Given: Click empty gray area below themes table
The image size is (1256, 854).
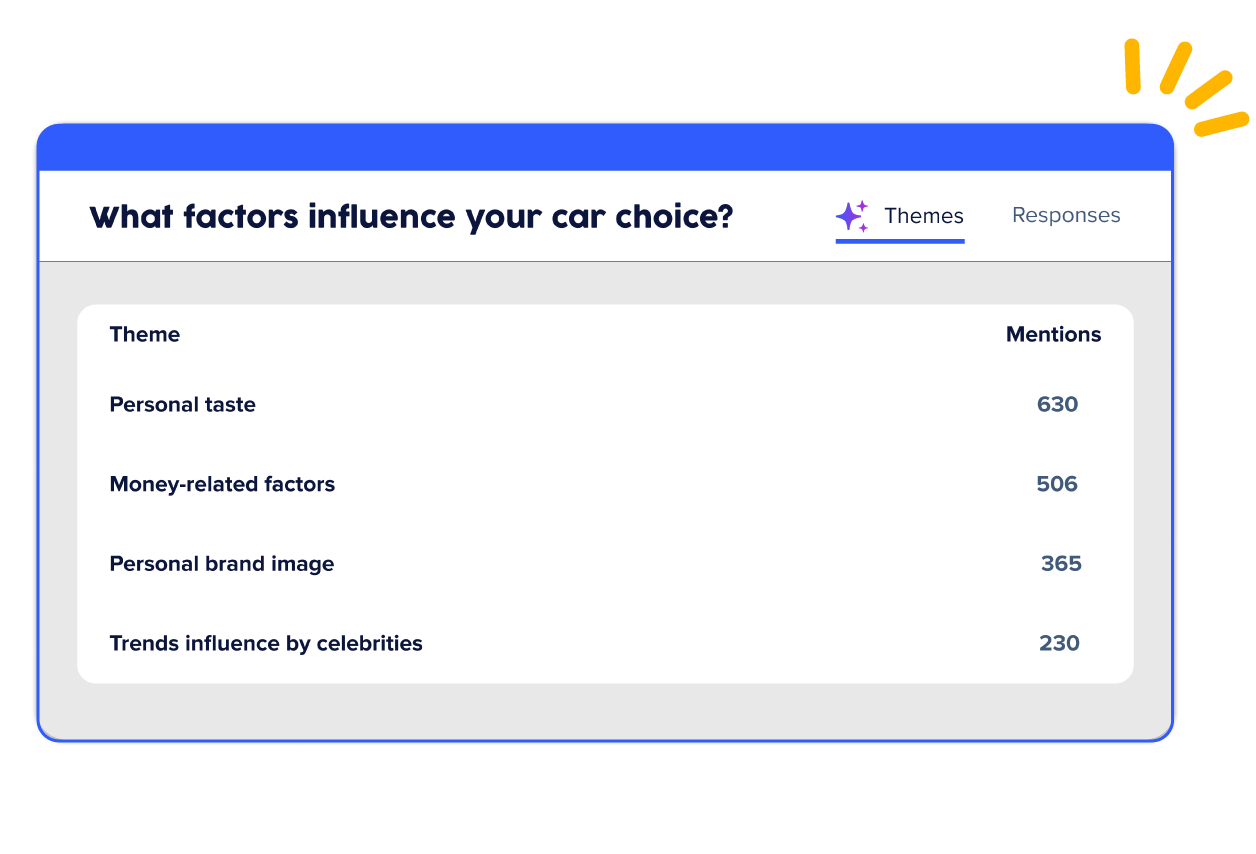Looking at the screenshot, I should pos(605,711).
